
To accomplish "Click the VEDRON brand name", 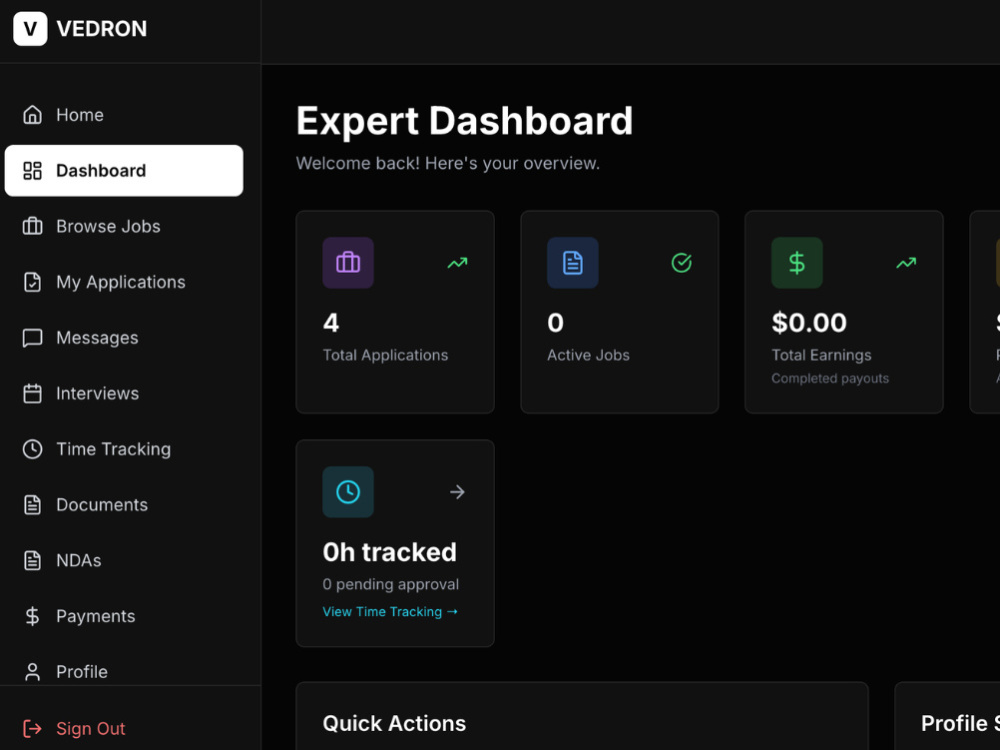I will (102, 29).
